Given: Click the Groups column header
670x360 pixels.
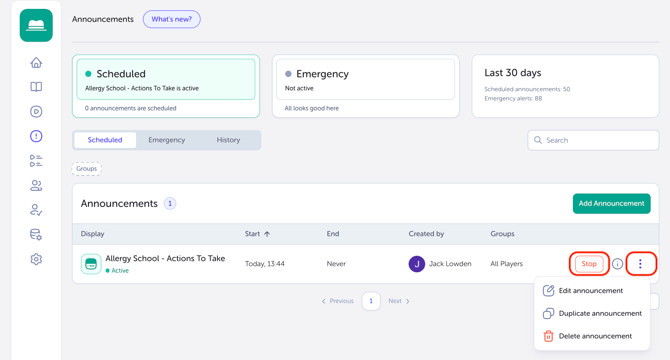Looking at the screenshot, I should pyautogui.click(x=502, y=234).
